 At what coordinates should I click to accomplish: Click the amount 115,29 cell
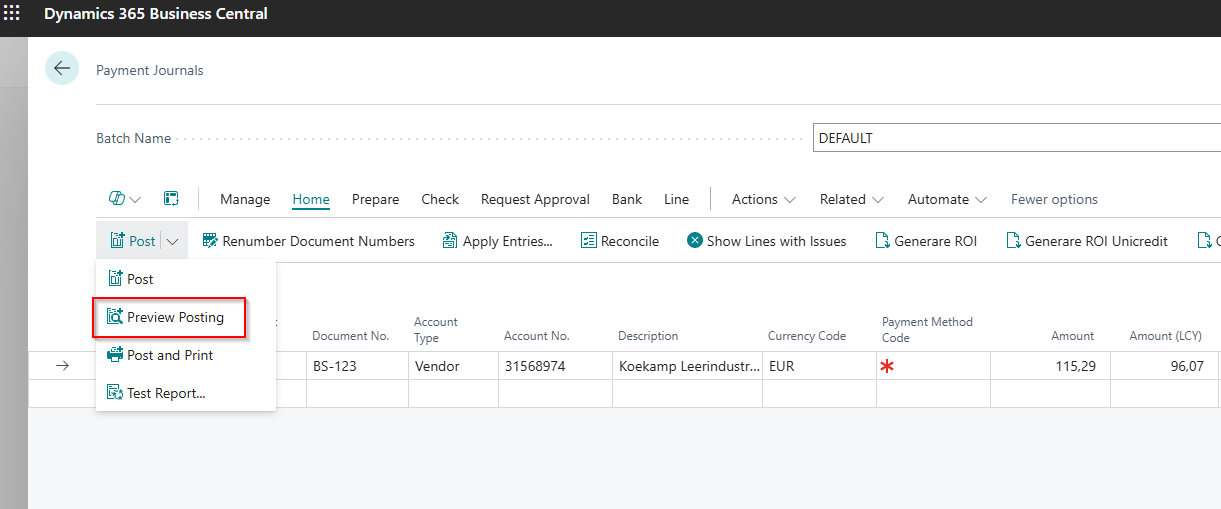(x=1050, y=366)
